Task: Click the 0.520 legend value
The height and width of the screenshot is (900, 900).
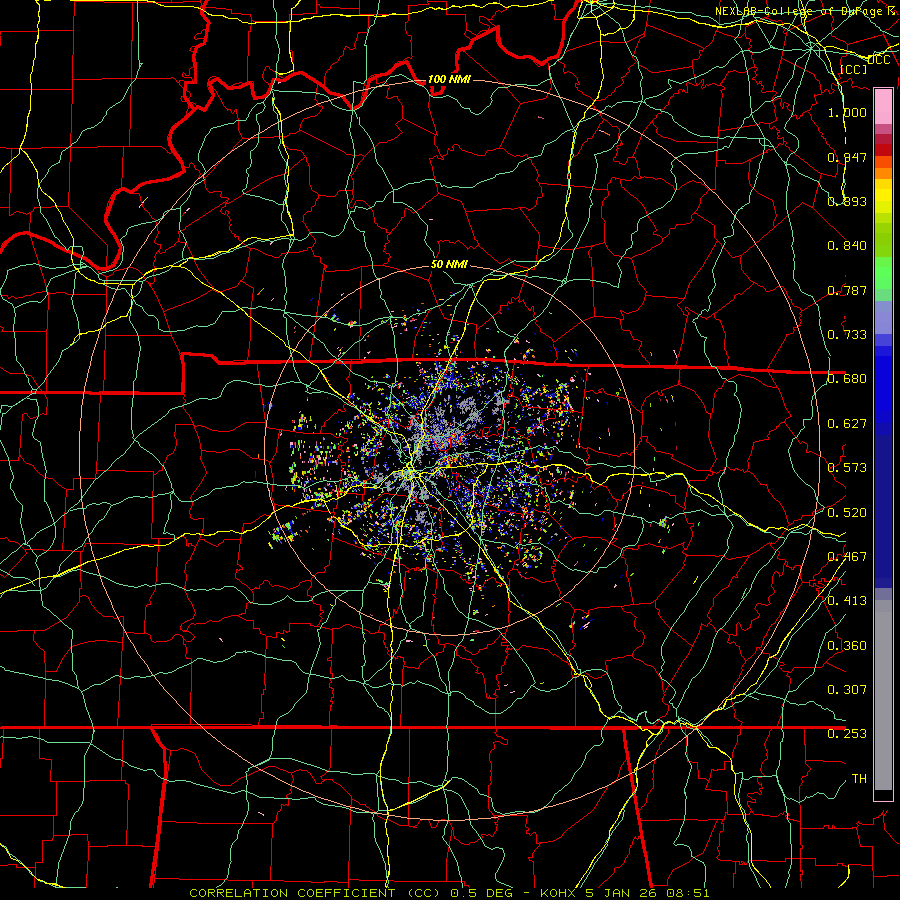Action: (x=847, y=512)
